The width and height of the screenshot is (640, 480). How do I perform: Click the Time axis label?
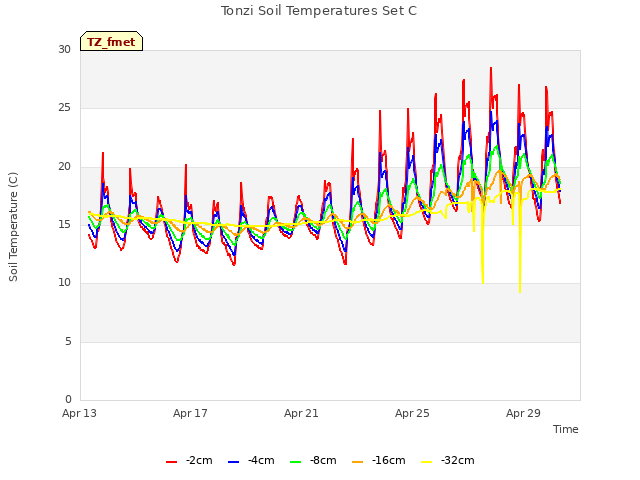[566, 429]
